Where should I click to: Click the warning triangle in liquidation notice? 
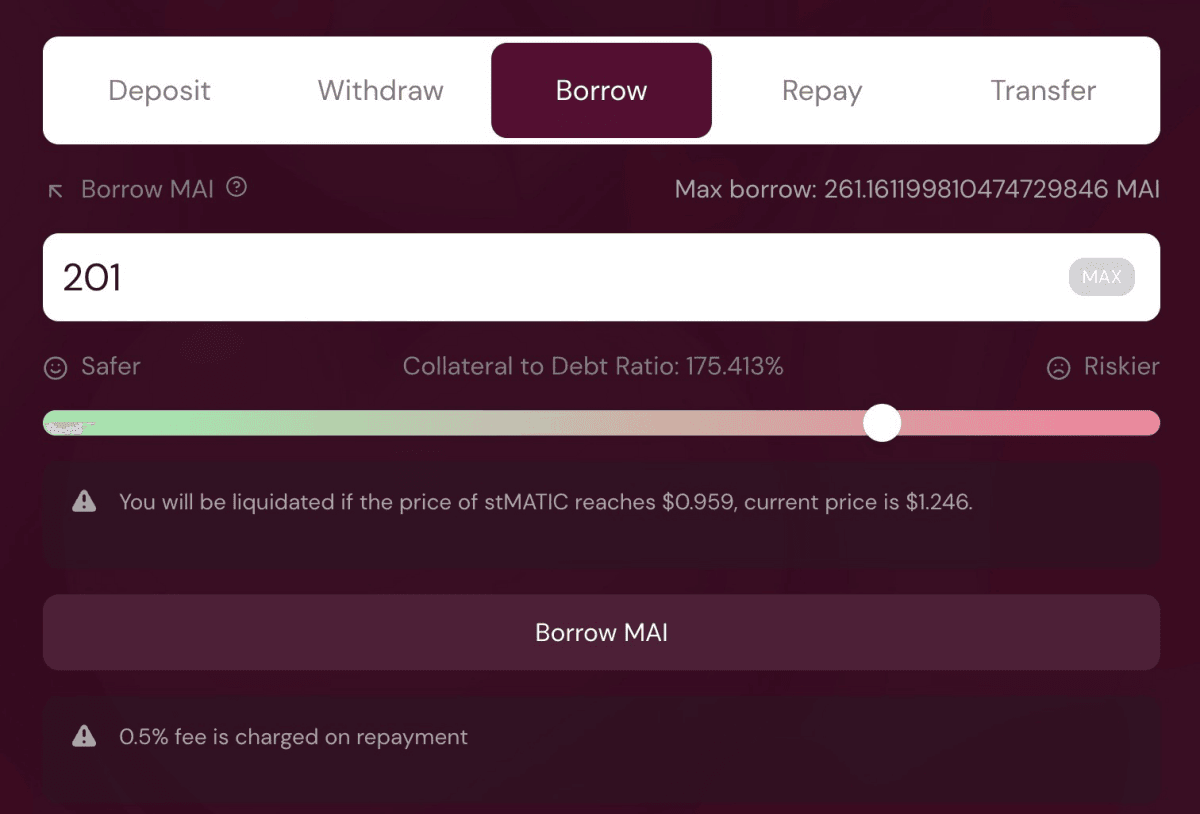84,501
